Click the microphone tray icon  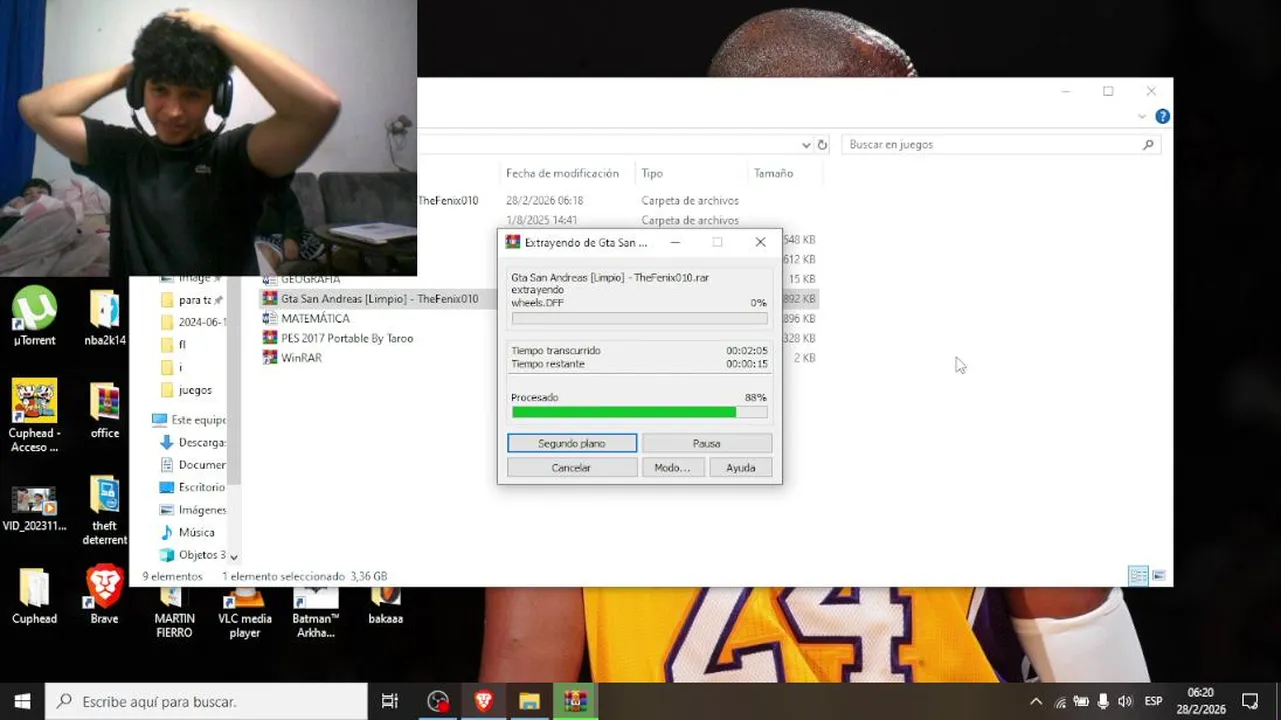click(1103, 701)
